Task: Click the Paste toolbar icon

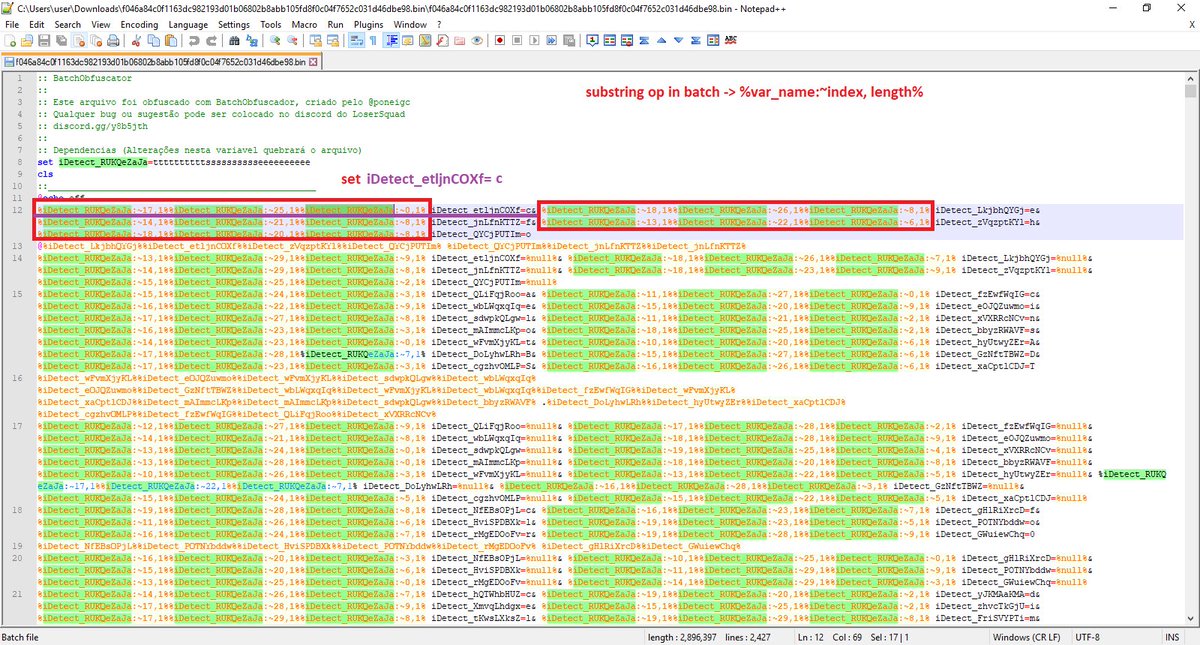Action: pyautogui.click(x=171, y=41)
